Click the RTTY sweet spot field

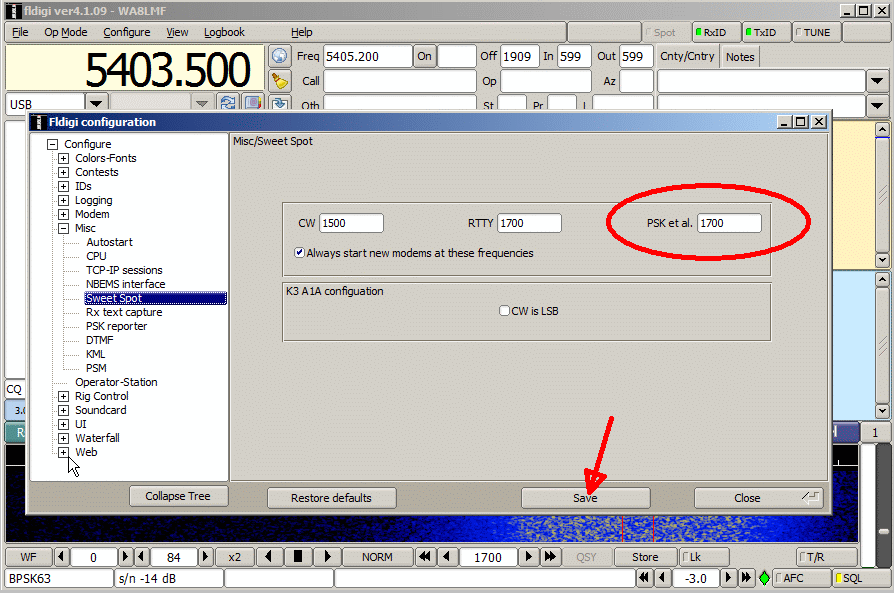pyautogui.click(x=529, y=223)
